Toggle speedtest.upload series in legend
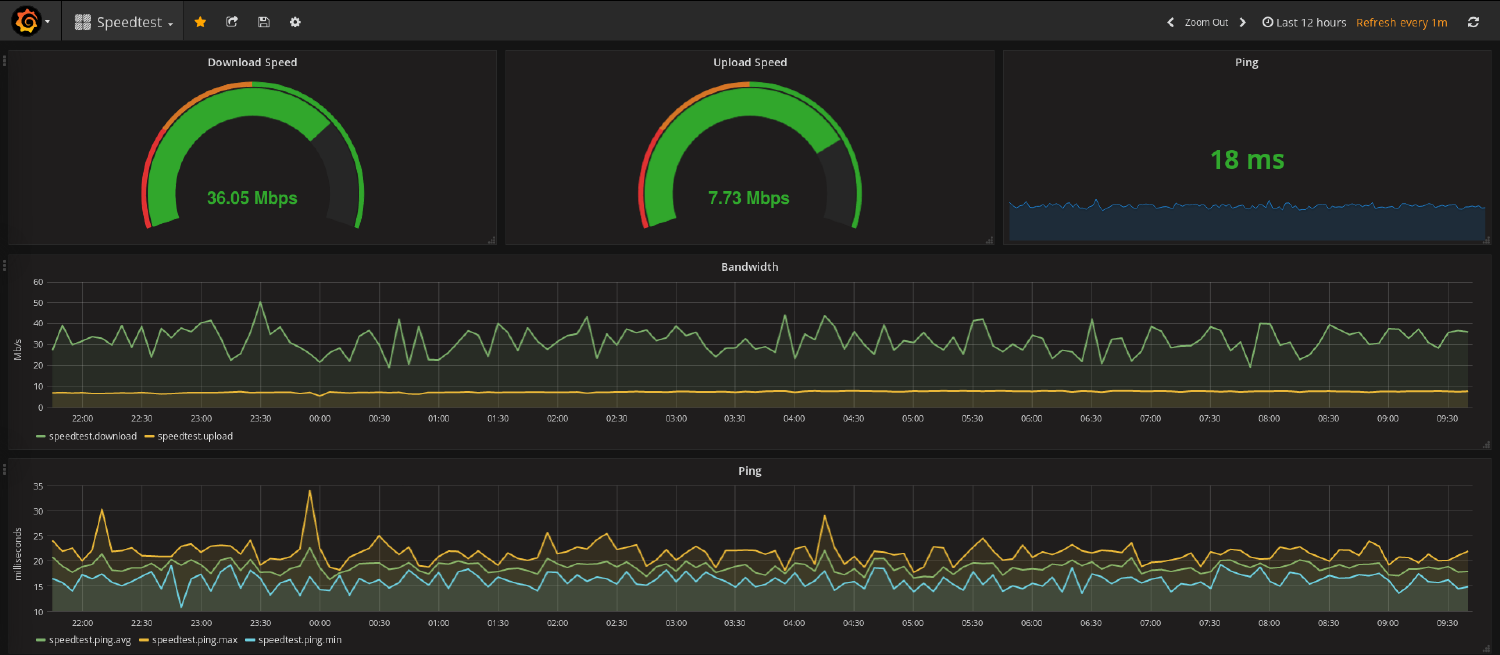 tap(194, 436)
